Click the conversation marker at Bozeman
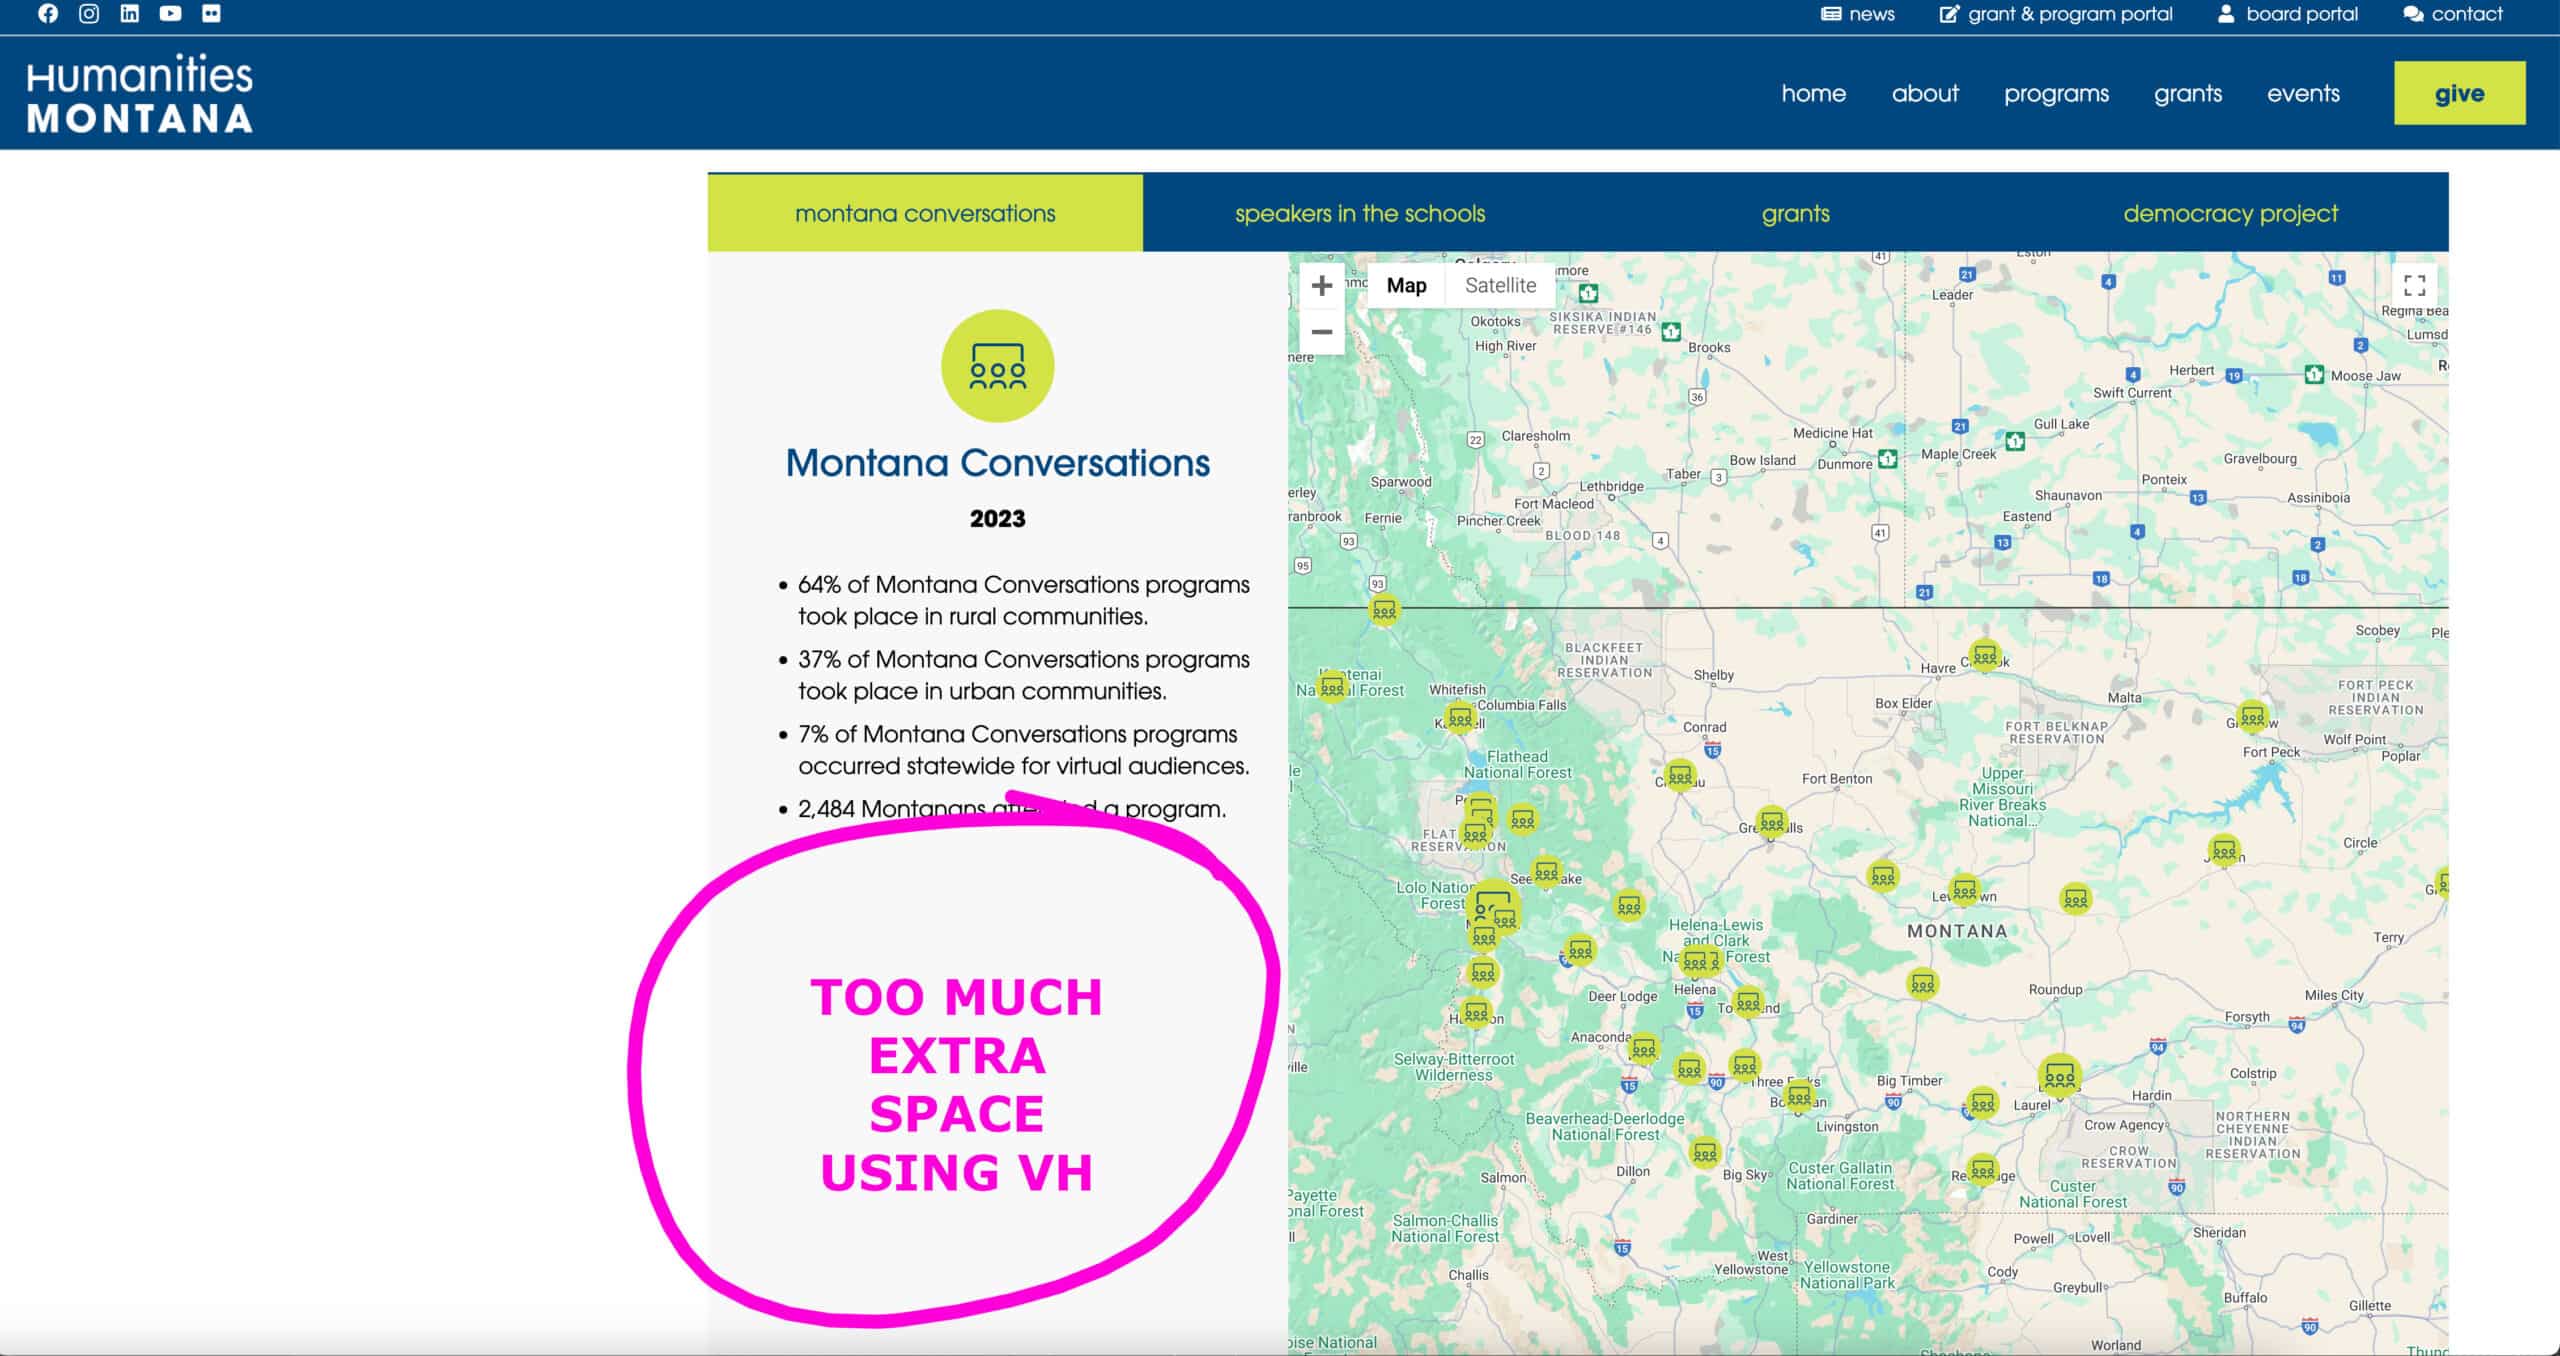2560x1356 pixels. (x=1799, y=1097)
